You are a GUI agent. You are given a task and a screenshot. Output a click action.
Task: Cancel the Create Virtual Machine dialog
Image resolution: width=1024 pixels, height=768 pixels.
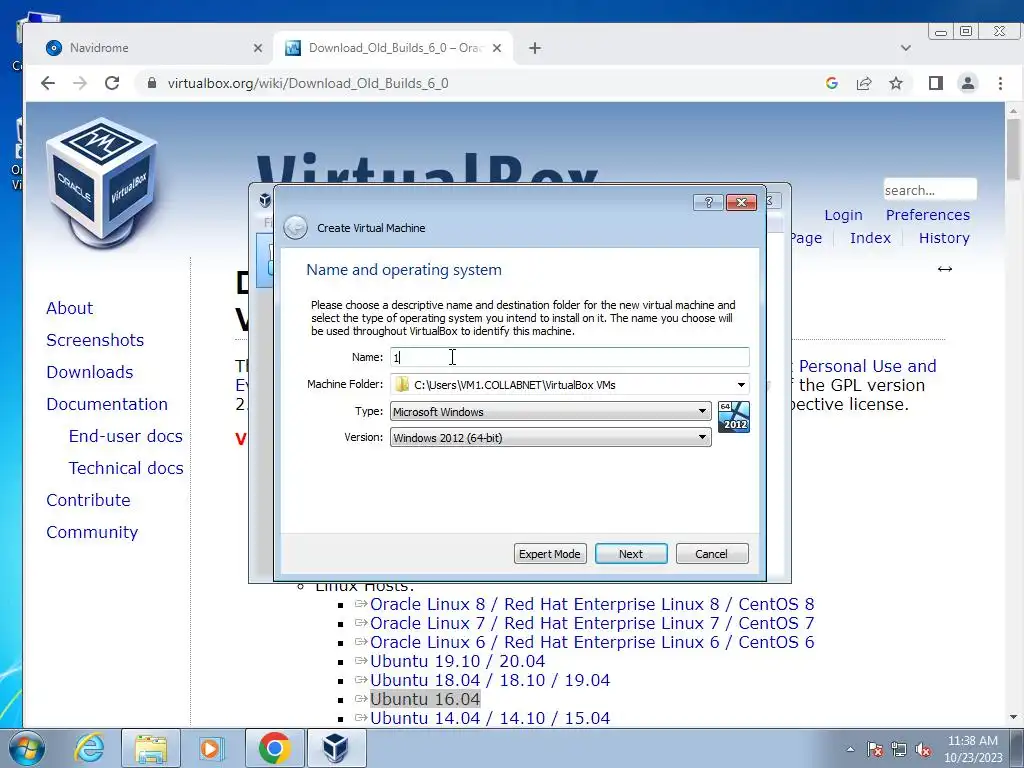click(x=712, y=554)
